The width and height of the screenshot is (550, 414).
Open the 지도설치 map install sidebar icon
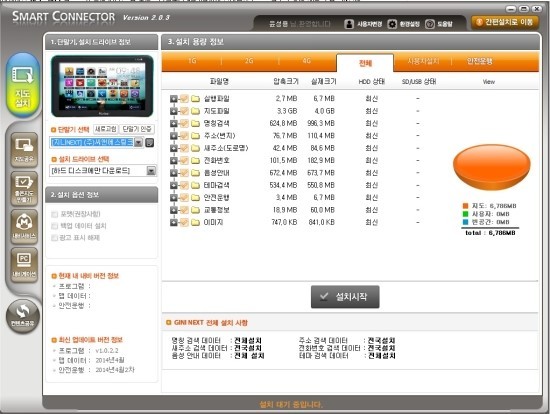pos(23,85)
